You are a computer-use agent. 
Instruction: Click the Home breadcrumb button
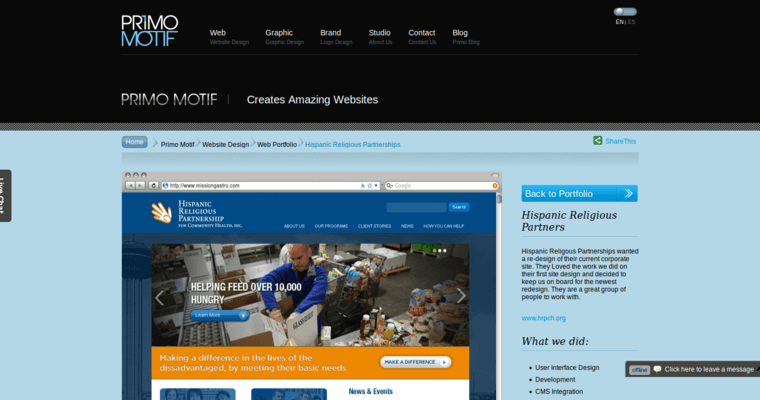(x=135, y=142)
